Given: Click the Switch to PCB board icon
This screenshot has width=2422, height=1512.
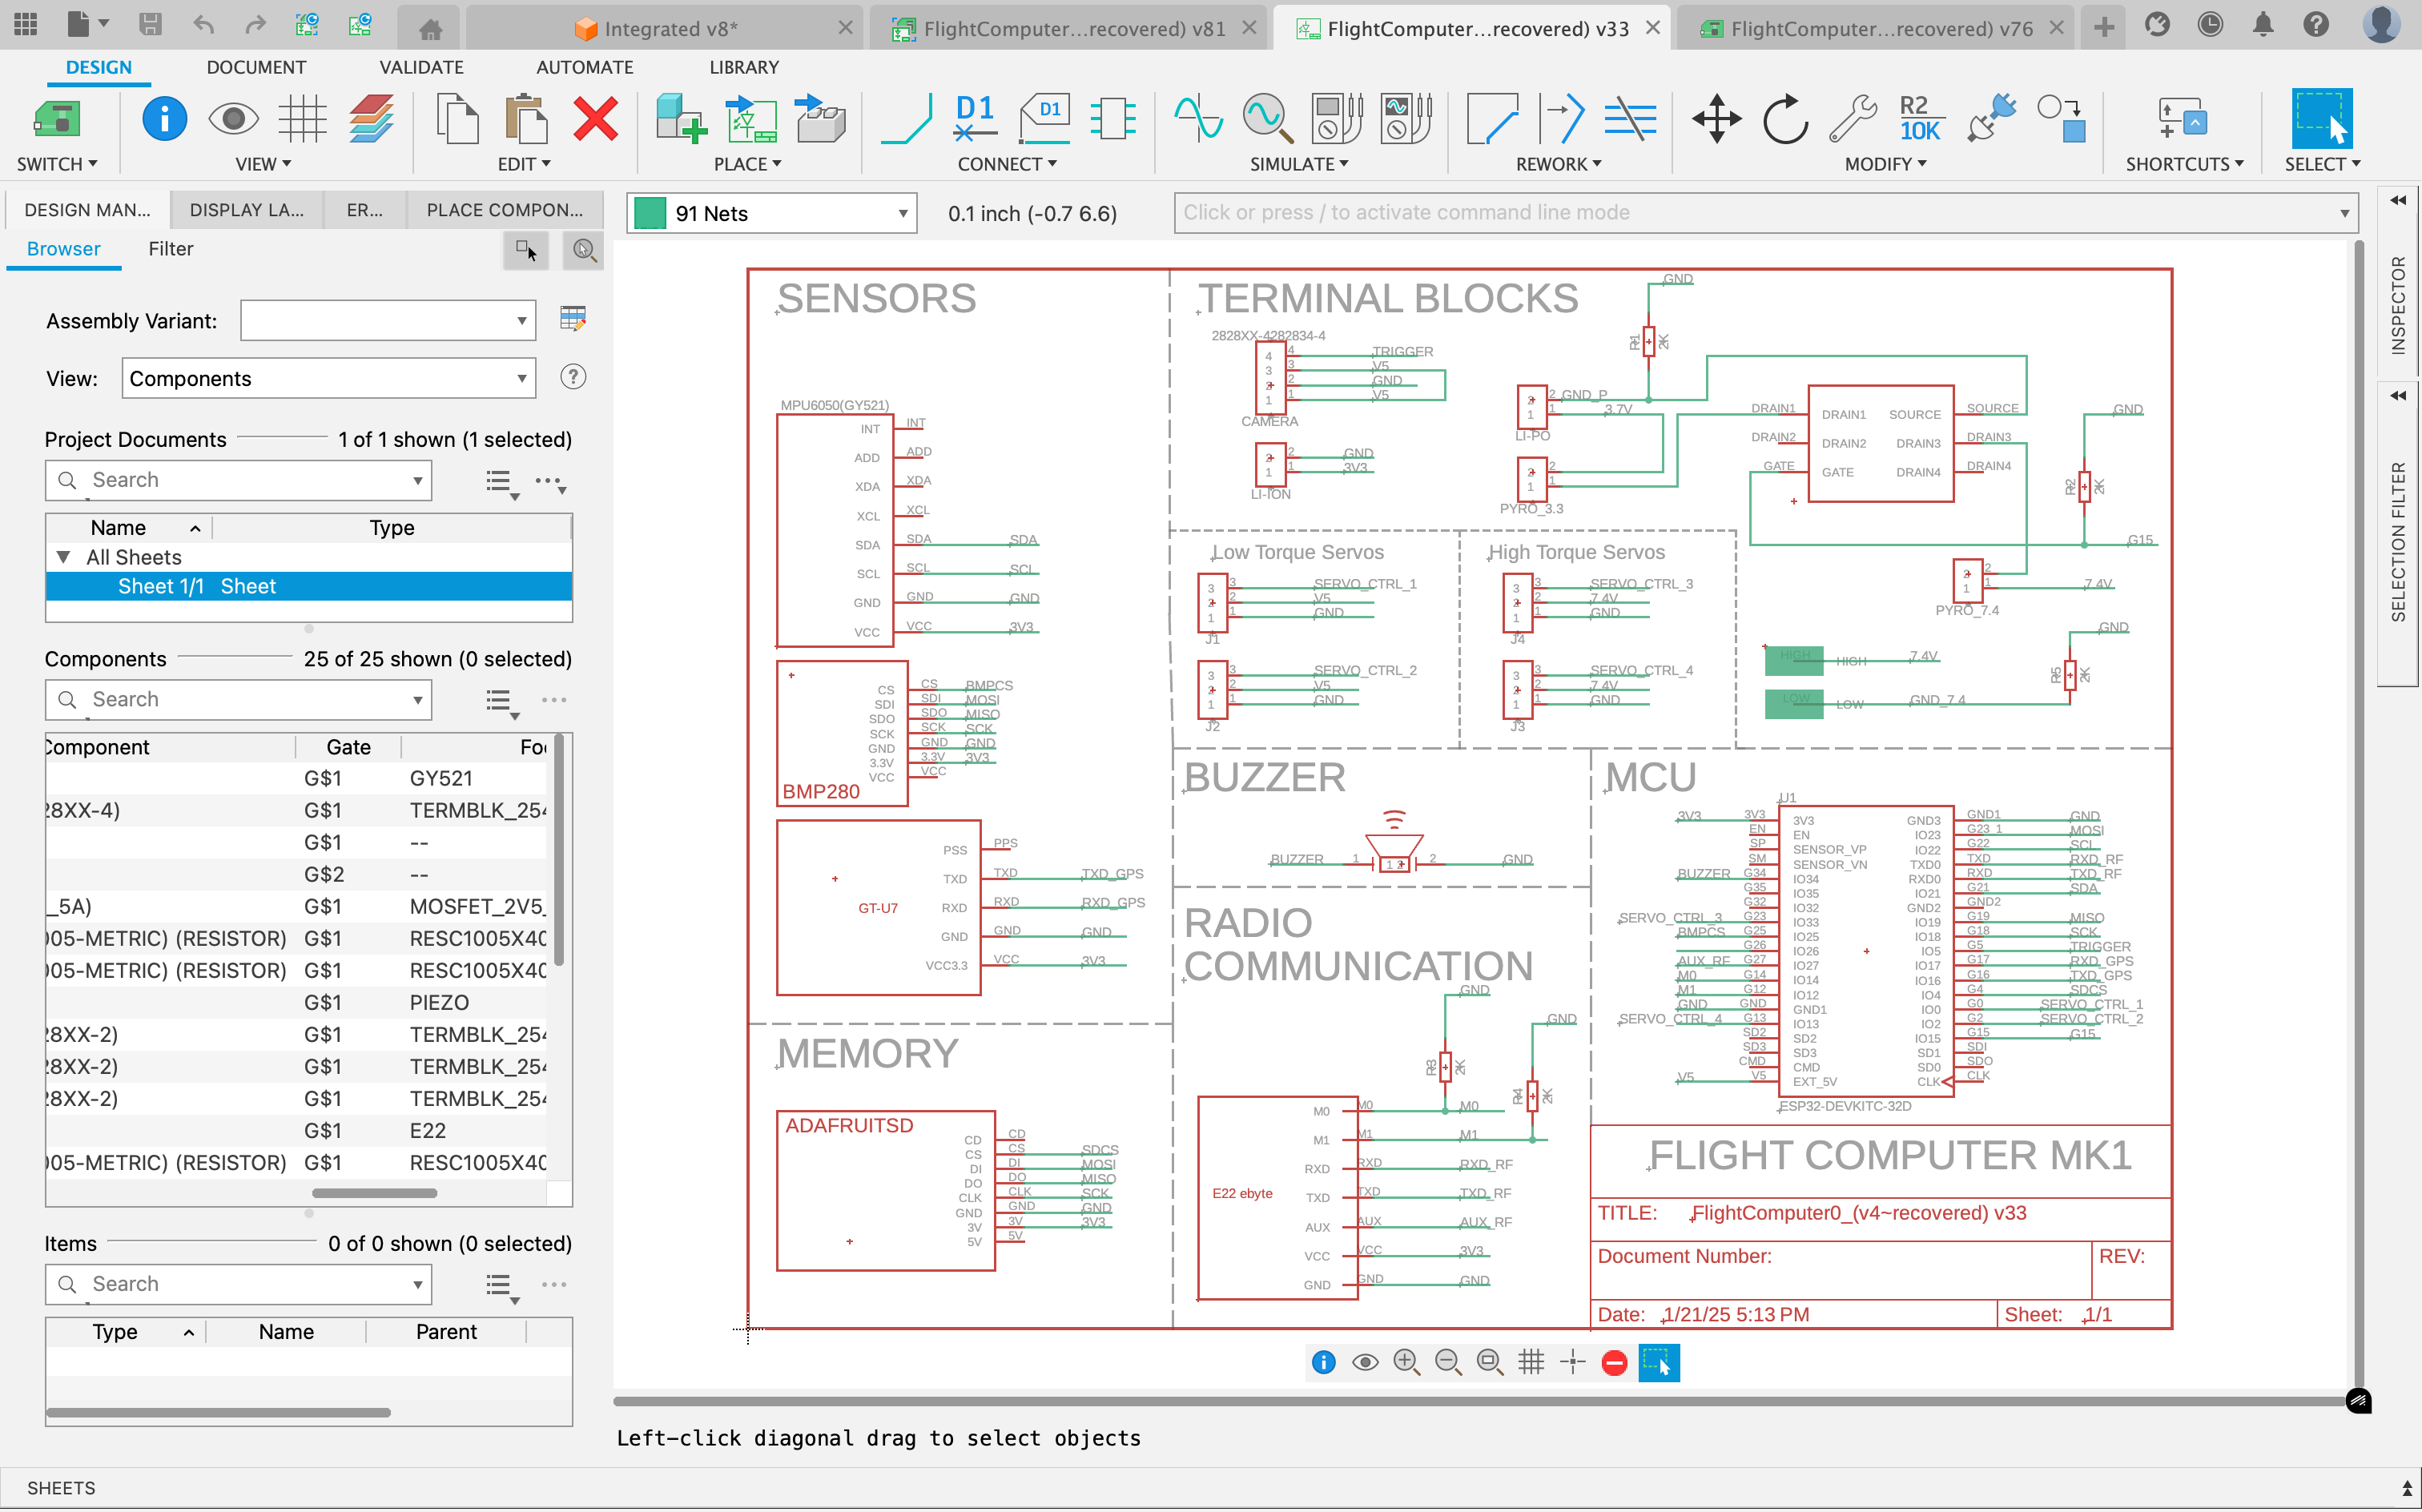Looking at the screenshot, I should (x=57, y=119).
